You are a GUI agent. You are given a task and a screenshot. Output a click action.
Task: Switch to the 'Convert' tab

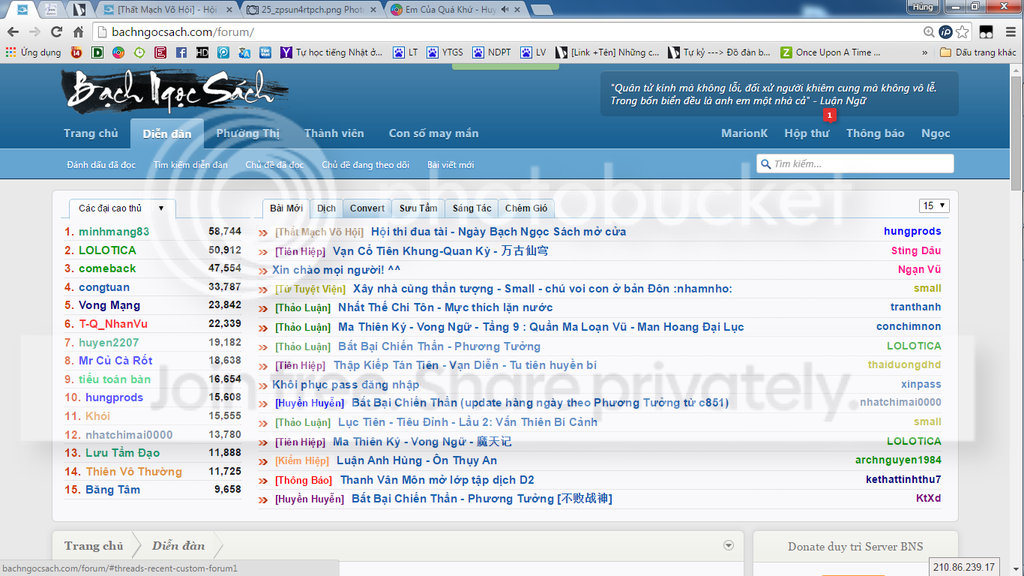click(367, 208)
